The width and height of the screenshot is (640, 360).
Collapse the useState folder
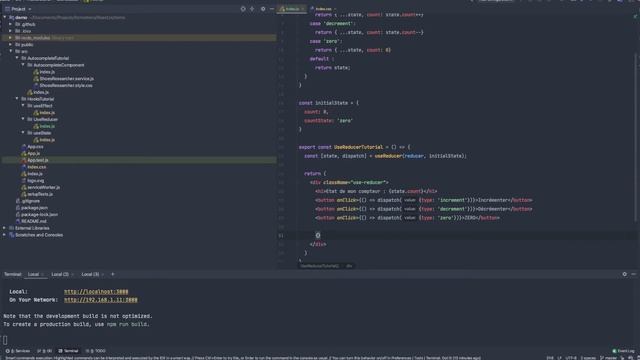click(23, 133)
